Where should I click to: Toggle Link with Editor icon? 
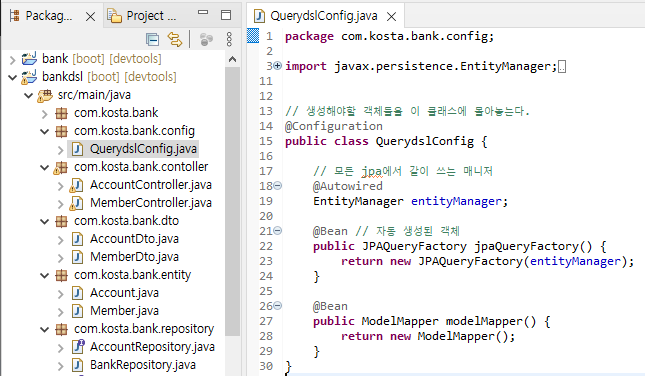point(175,39)
